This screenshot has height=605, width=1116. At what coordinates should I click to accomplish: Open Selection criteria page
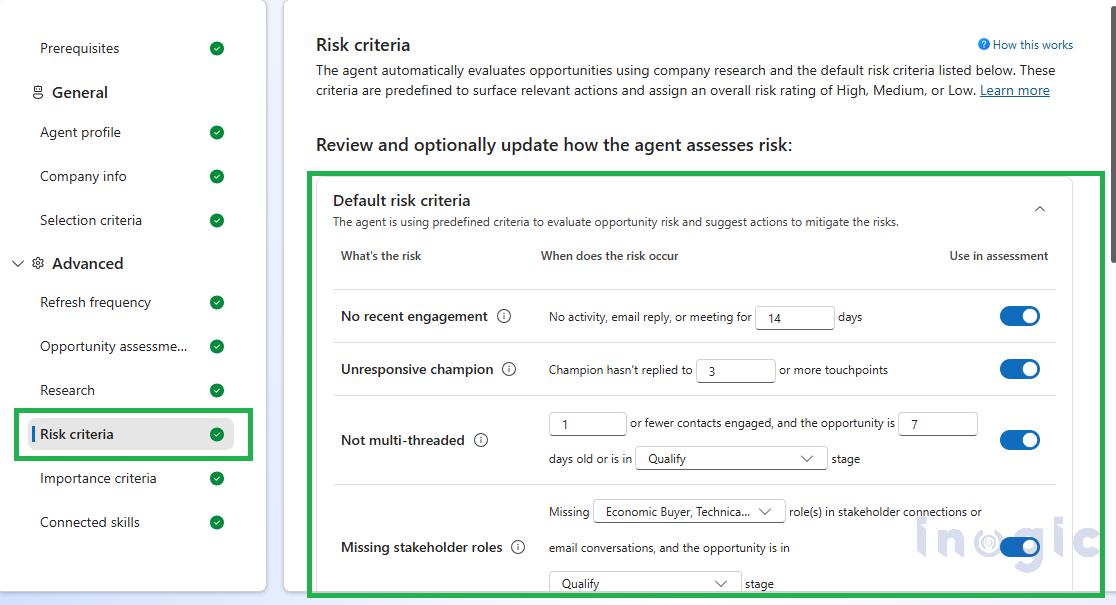91,221
